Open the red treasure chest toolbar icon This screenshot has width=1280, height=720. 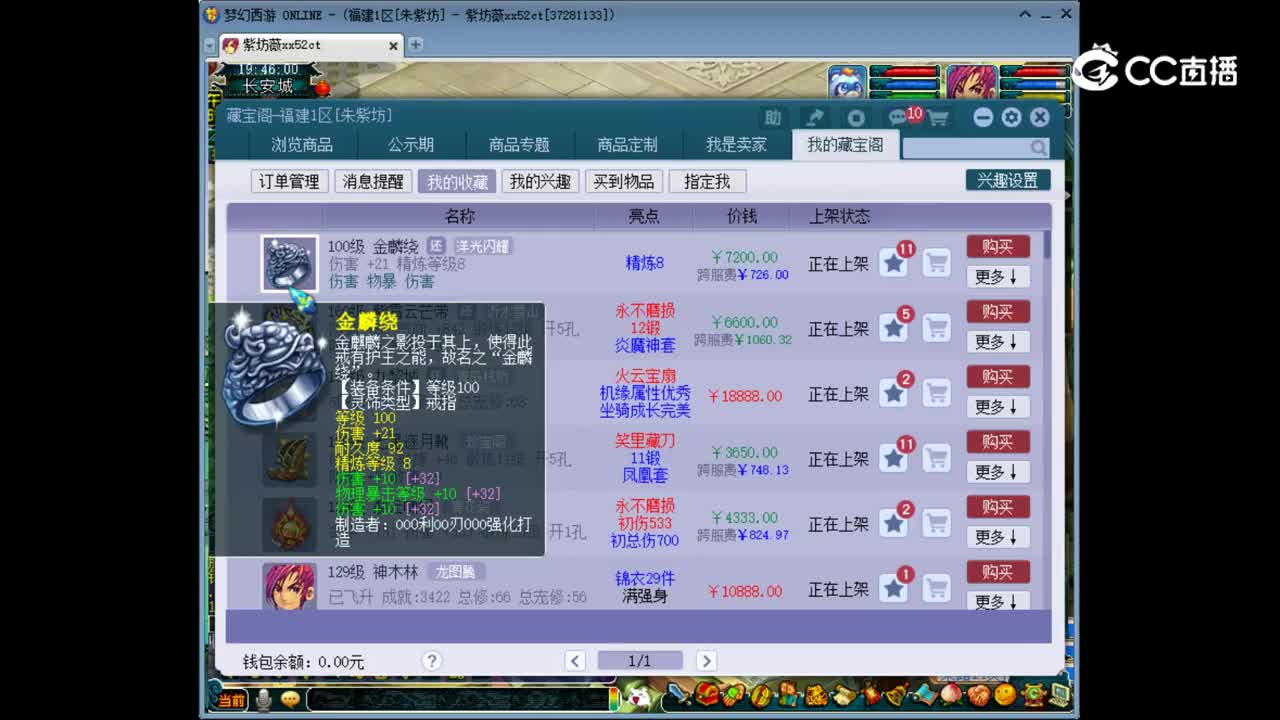click(708, 694)
